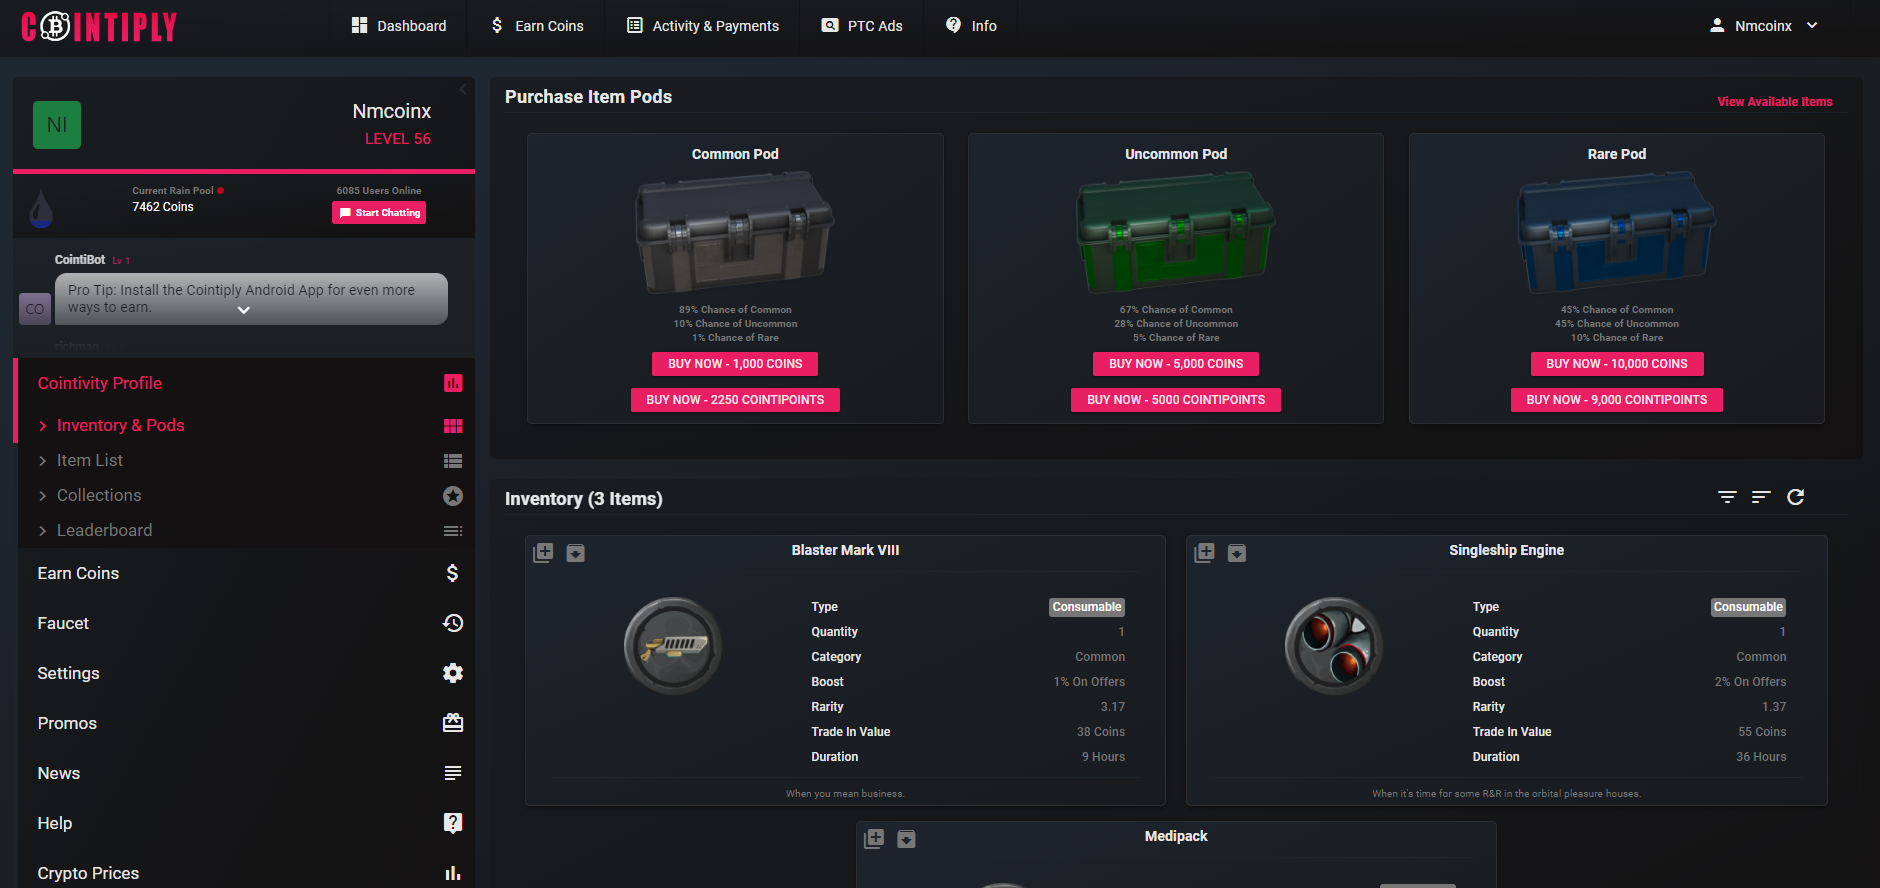
Task: Open the Cointivity Profile chart icon
Action: pyautogui.click(x=453, y=383)
